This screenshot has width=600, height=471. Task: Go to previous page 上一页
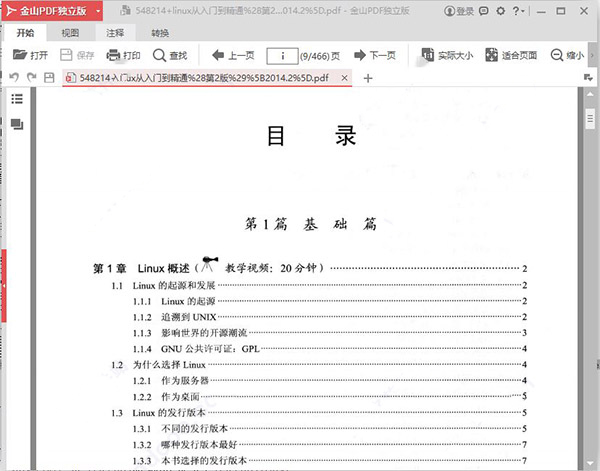point(233,55)
